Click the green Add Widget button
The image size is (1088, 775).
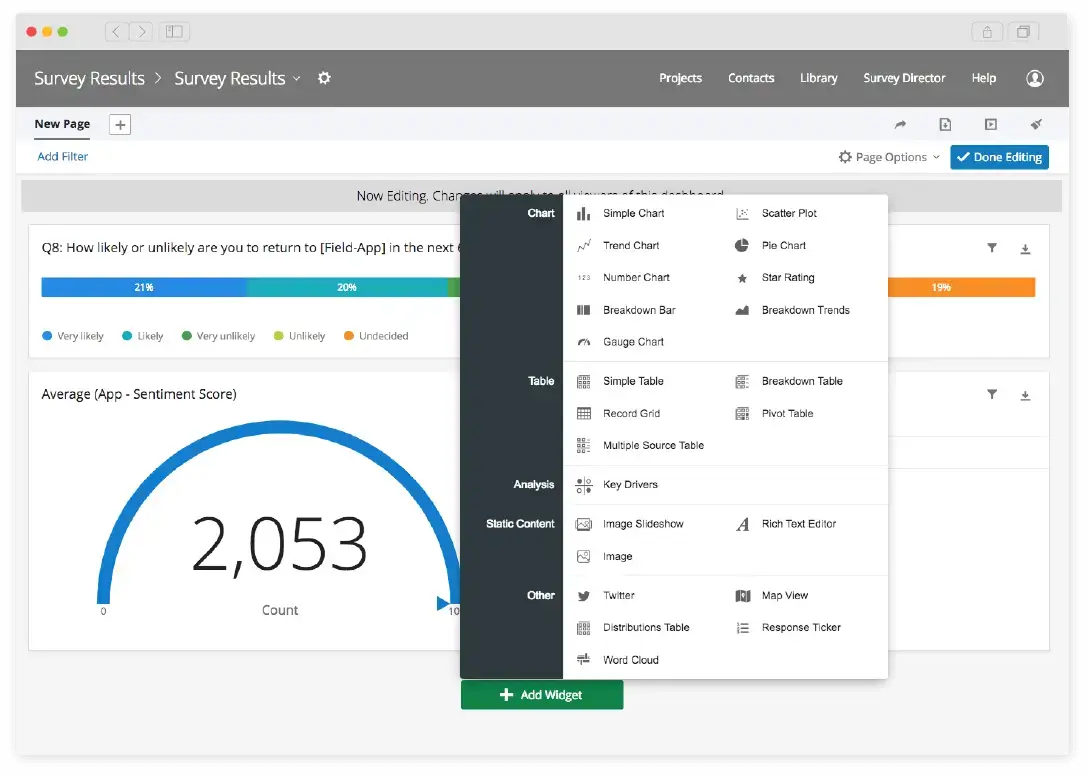pos(542,695)
